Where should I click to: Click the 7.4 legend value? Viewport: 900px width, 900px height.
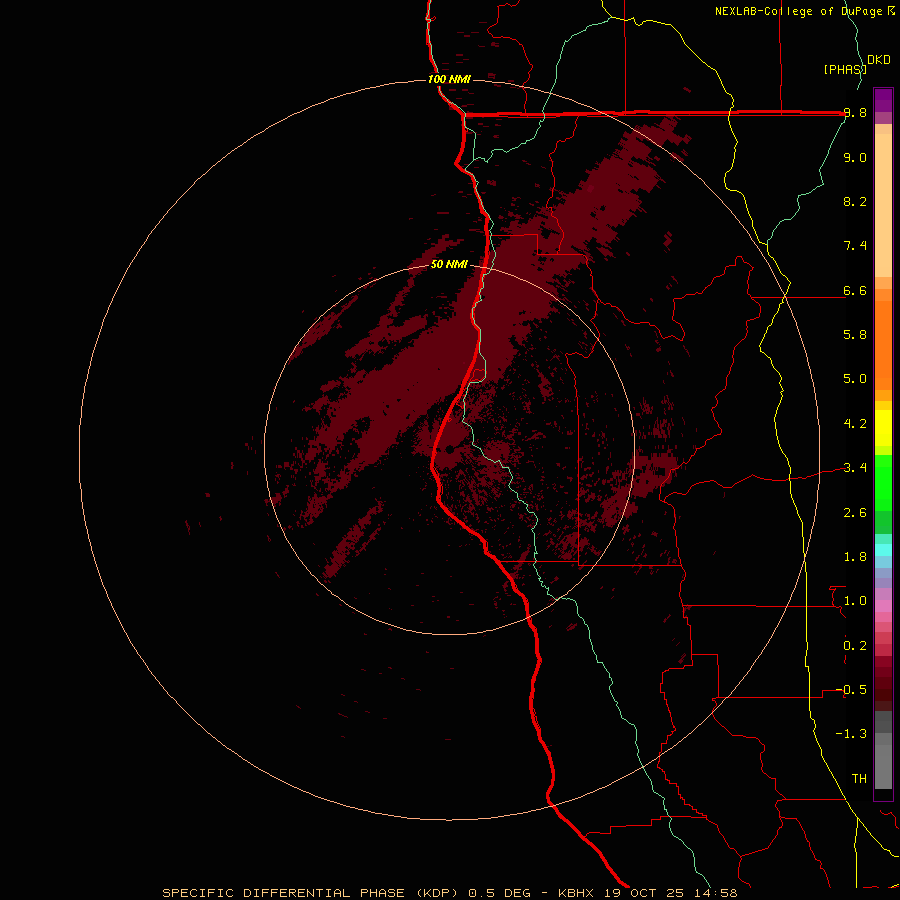[855, 246]
